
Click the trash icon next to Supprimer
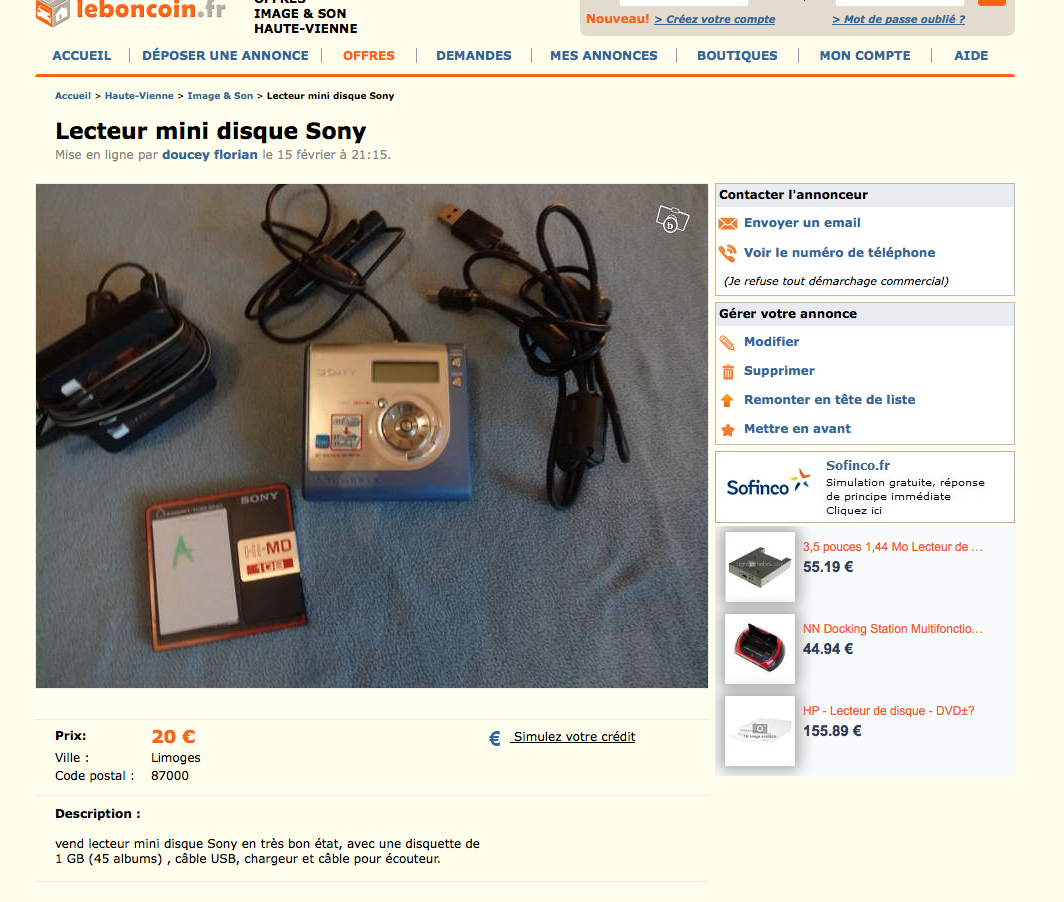727,371
